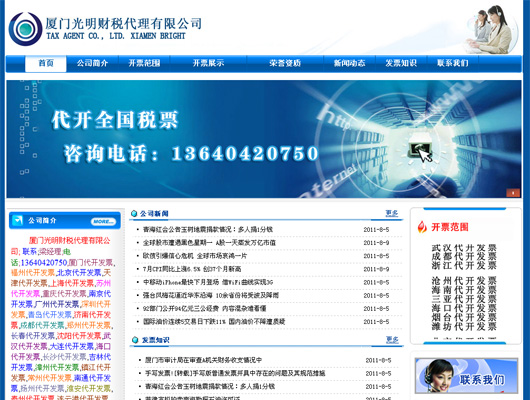Open the 公司简介 navigation tab
This screenshot has width=530, height=400.
tap(92, 63)
